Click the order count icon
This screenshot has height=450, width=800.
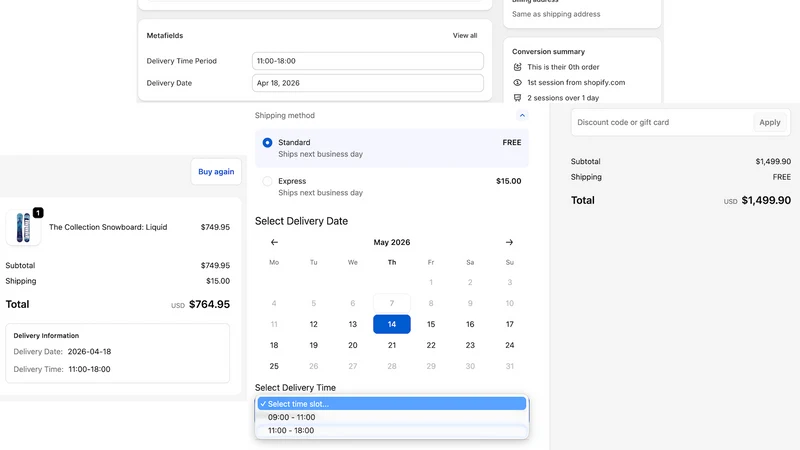(x=517, y=67)
